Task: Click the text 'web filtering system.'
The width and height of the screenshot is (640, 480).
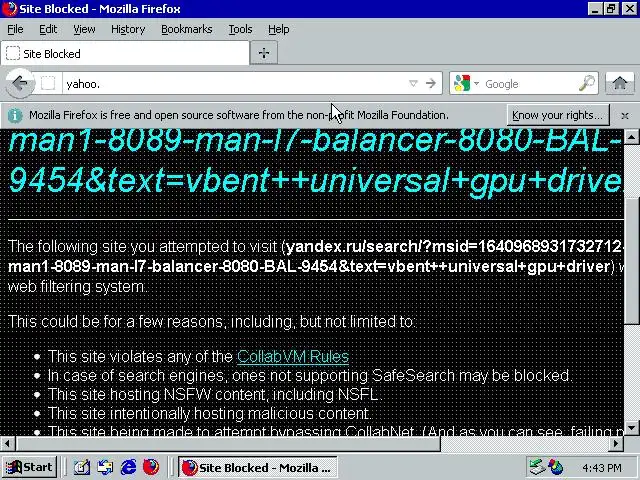Action: (78, 287)
